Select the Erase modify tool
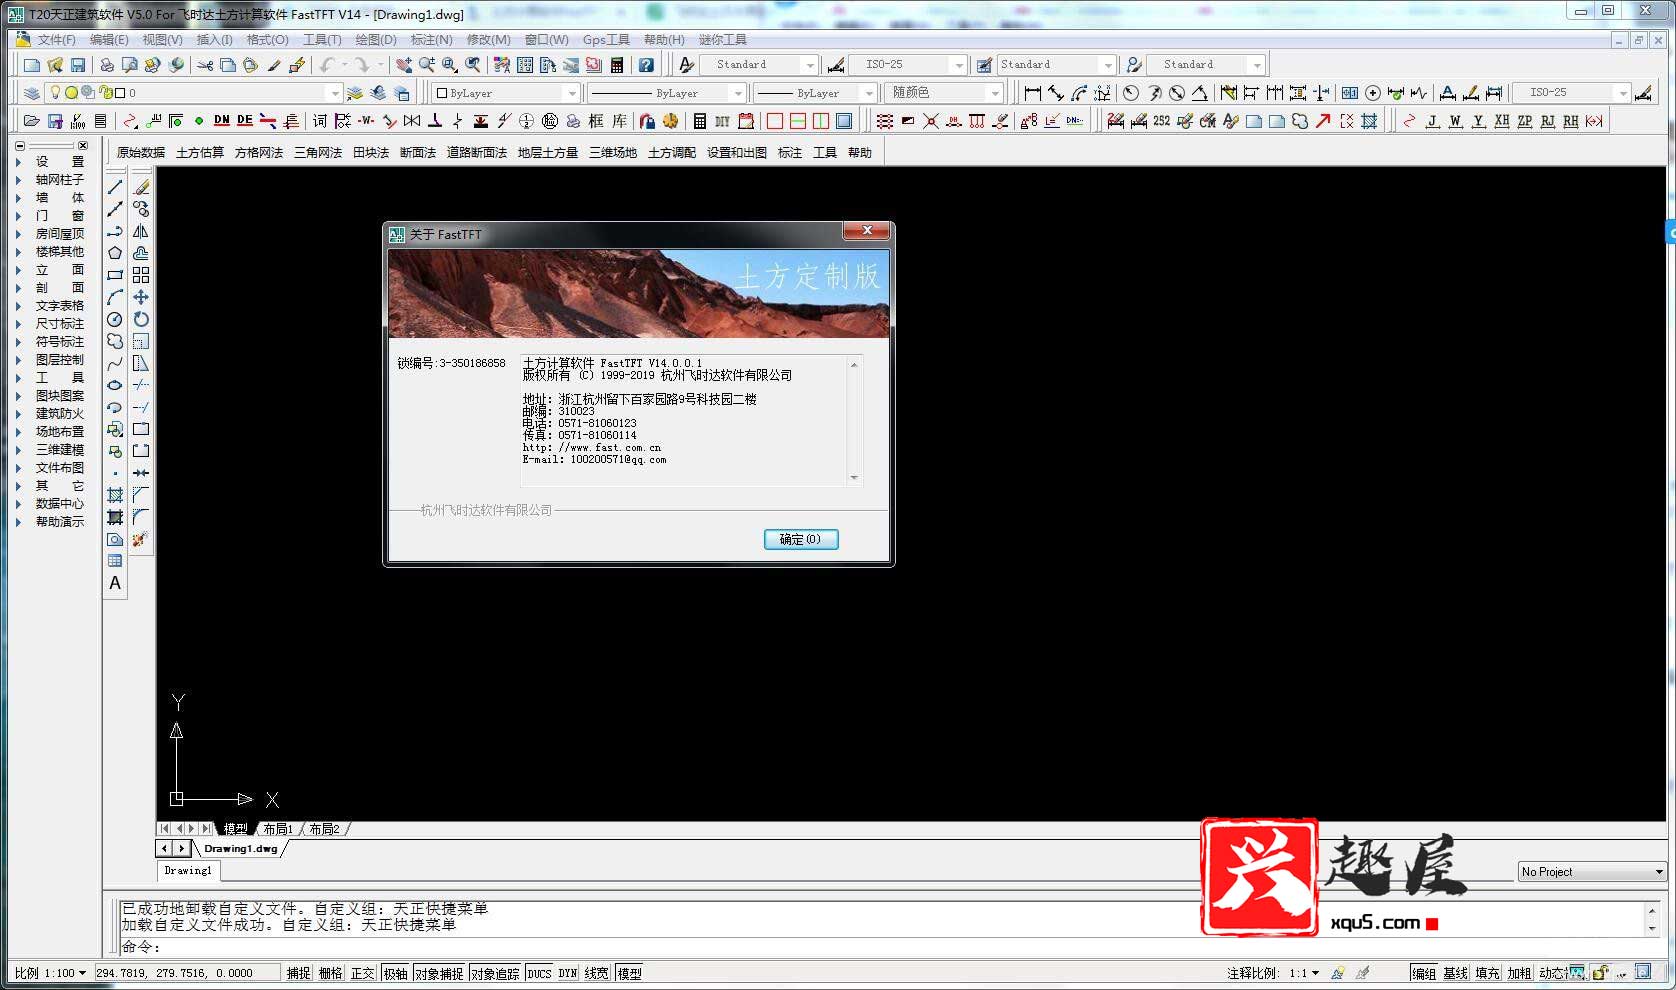 [141, 187]
